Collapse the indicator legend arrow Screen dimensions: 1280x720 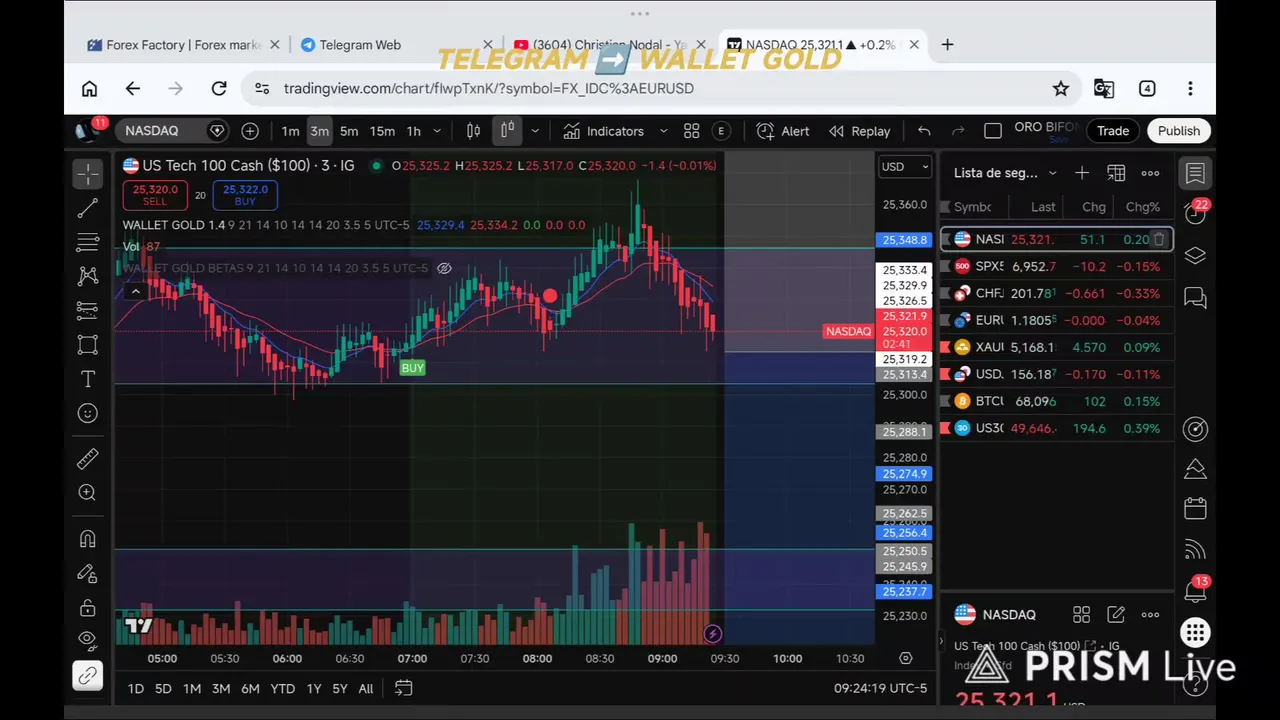tap(134, 291)
